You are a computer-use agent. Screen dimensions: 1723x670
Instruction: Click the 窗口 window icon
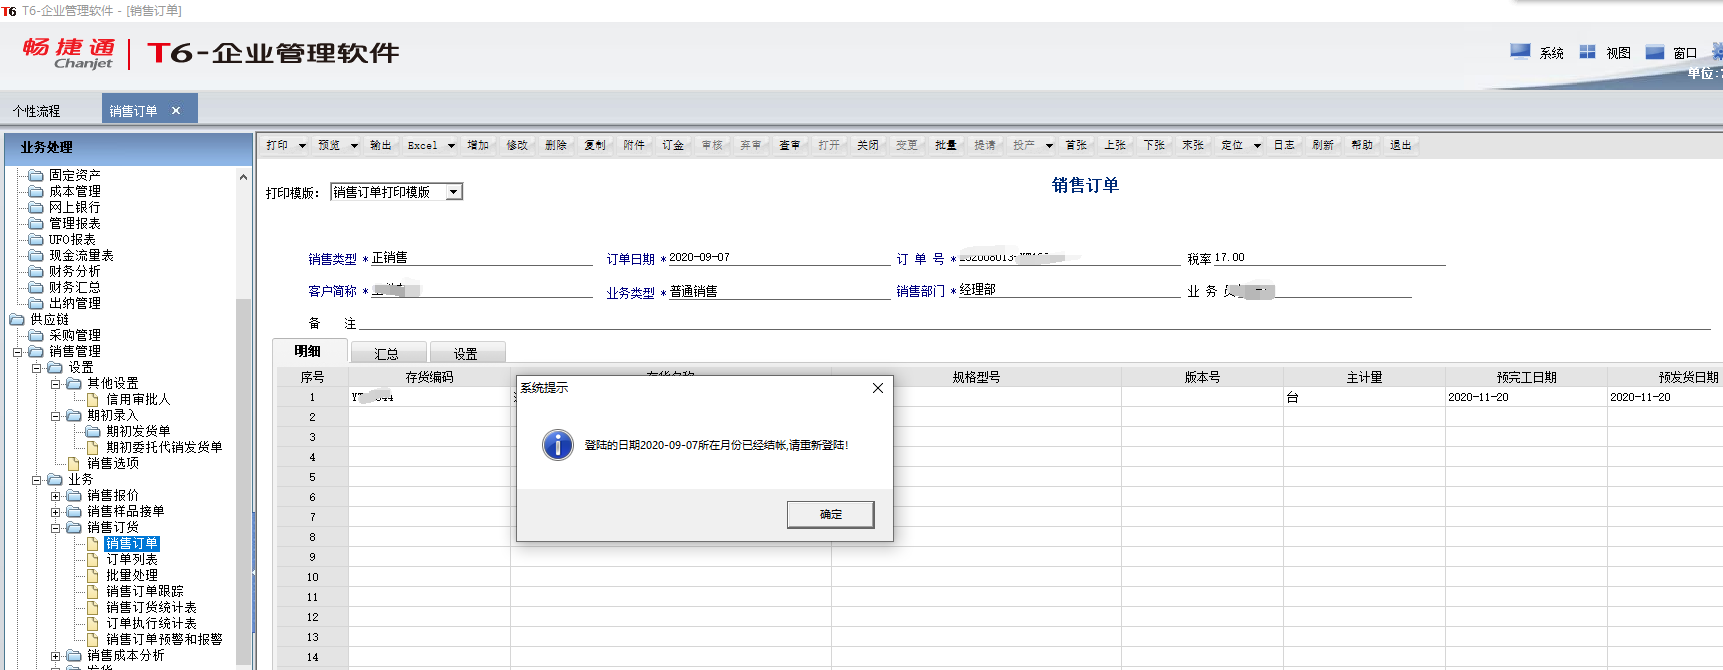click(1655, 52)
